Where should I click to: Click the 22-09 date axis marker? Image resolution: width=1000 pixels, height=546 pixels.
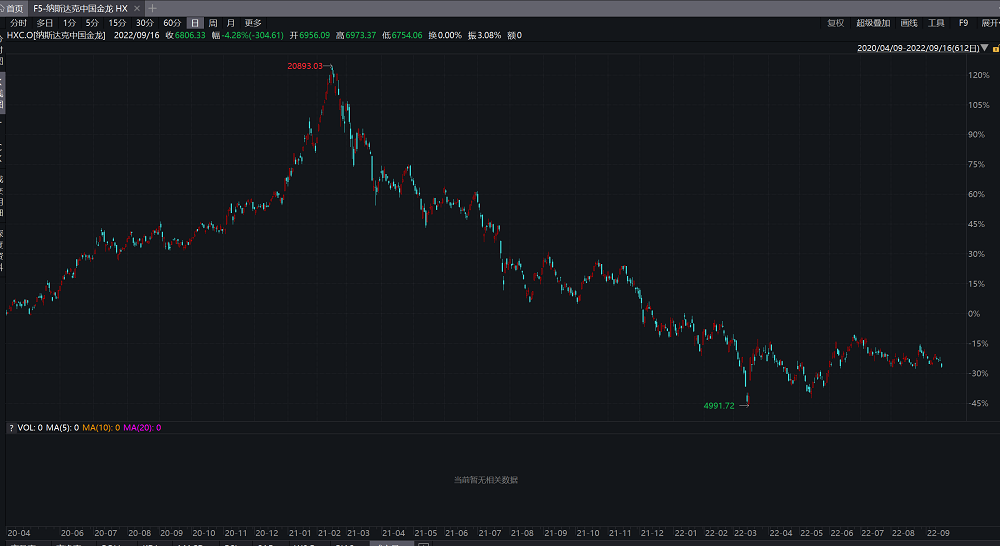click(x=938, y=533)
